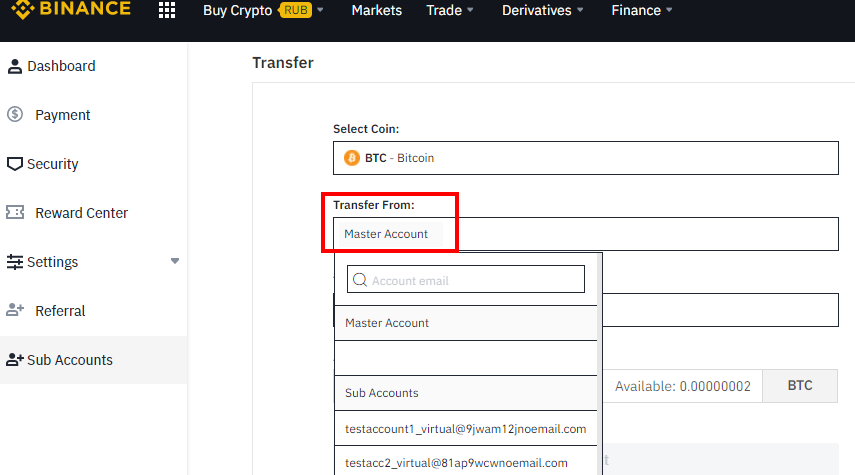Go to Reward Center in sidebar

click(81, 213)
